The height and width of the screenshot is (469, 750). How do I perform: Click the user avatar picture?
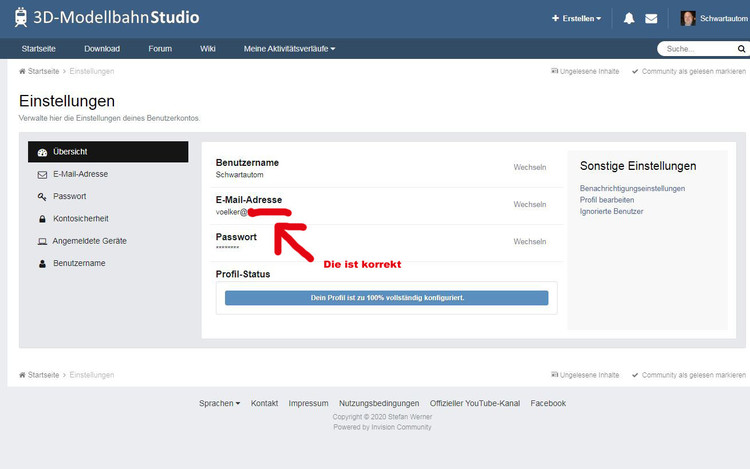[x=688, y=18]
